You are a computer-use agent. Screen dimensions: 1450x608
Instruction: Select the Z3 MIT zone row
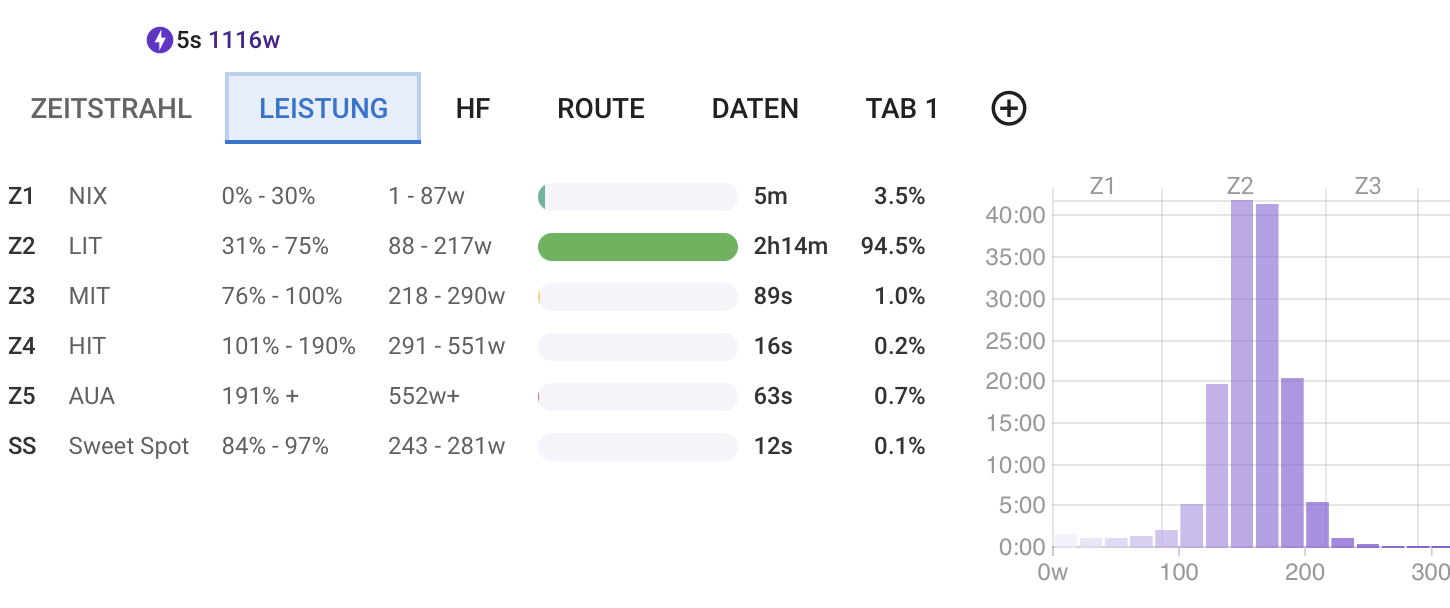[x=89, y=296]
